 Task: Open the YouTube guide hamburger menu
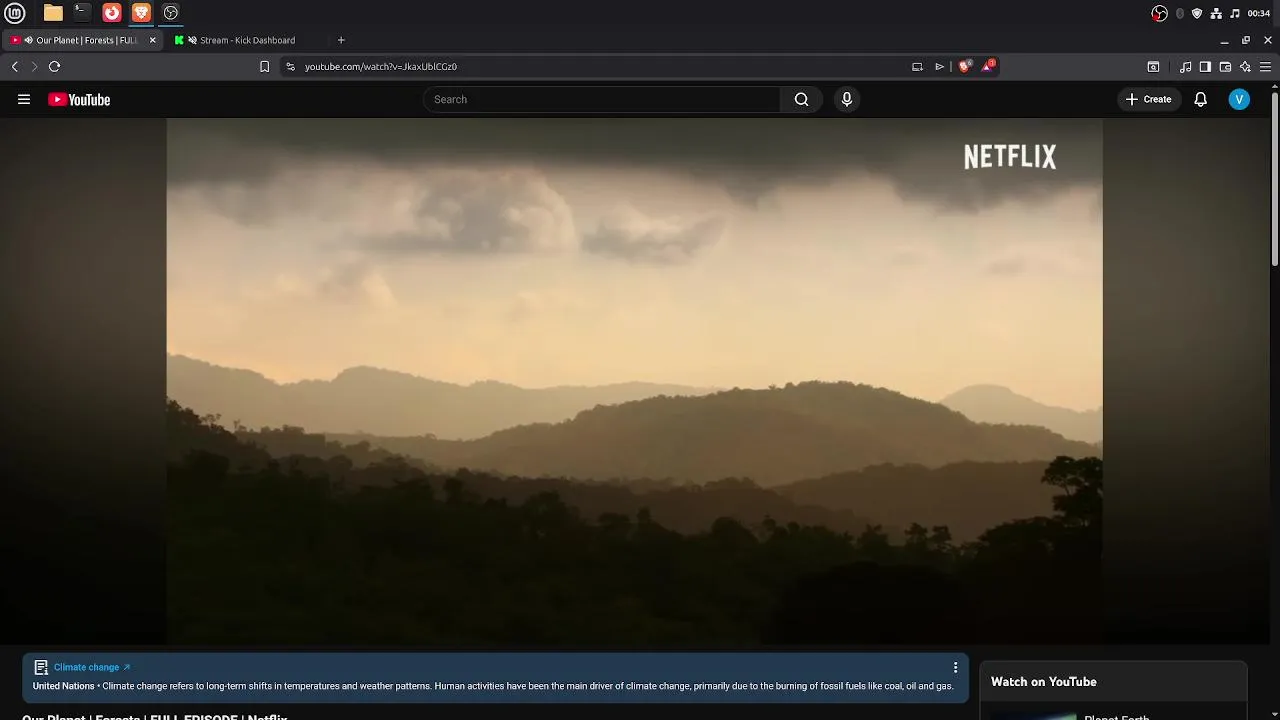(x=24, y=99)
